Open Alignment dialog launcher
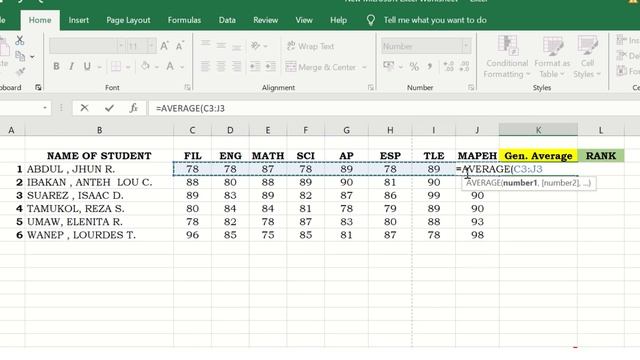640x360 pixels. click(371, 87)
